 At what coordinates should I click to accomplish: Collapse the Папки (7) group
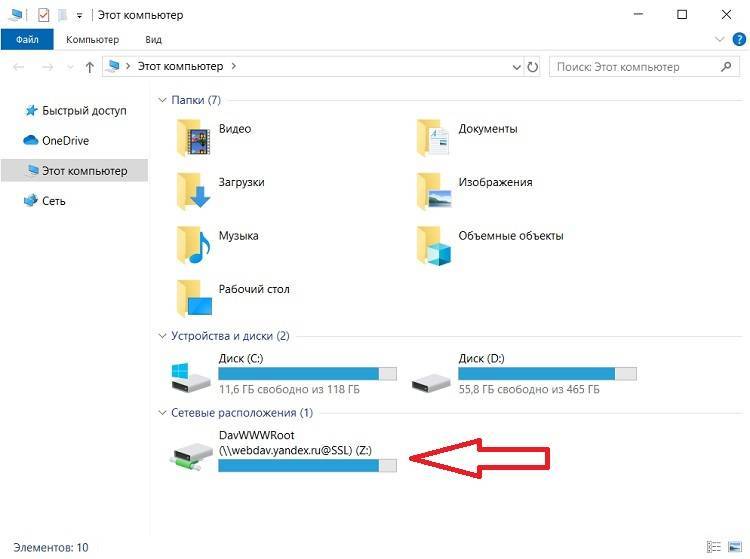[162, 100]
